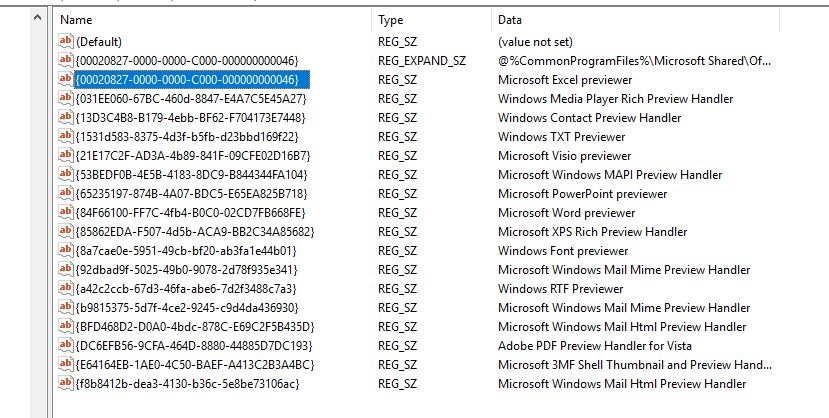
Task: Click the string icon beside (Default) value
Action: point(67,41)
